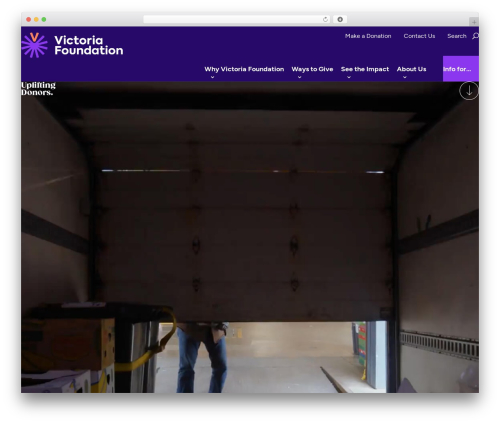Image resolution: width=500 pixels, height=423 pixels.
Task: Expand the chevron under About Us
Action: [405, 77]
